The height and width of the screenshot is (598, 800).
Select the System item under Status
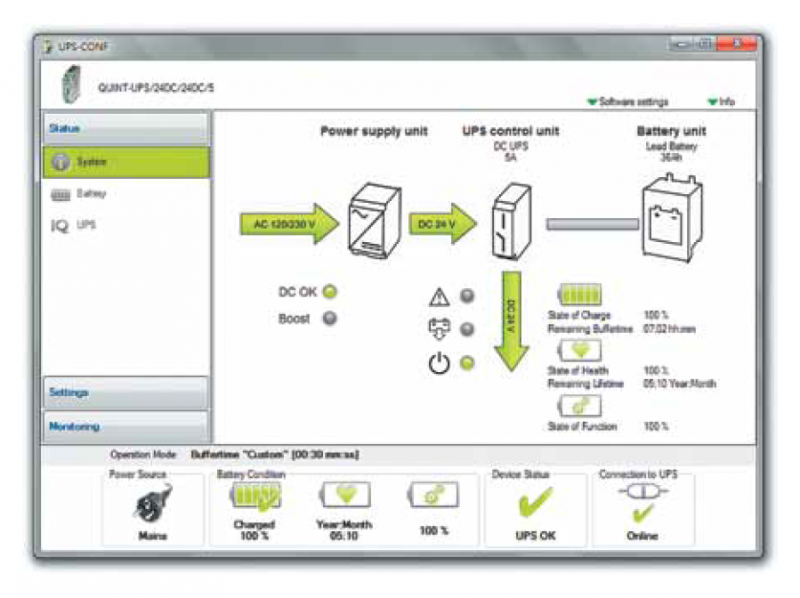[126, 162]
